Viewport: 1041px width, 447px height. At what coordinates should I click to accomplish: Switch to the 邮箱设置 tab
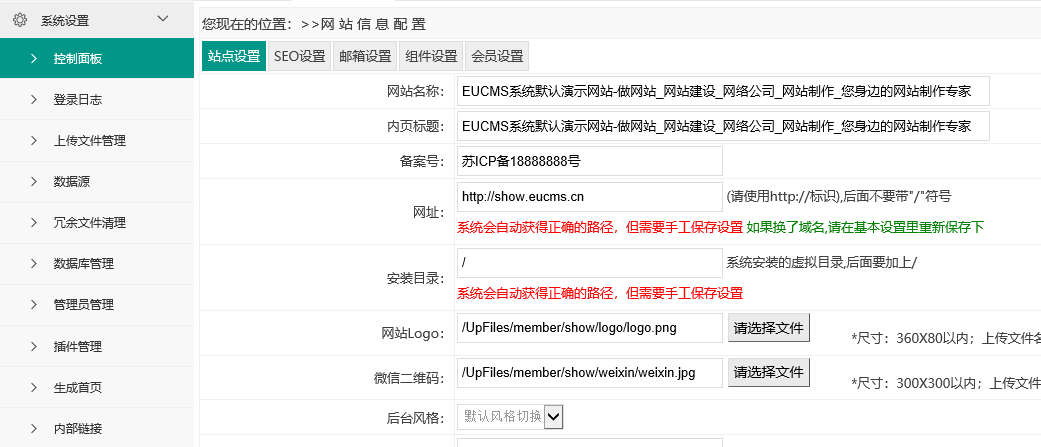pyautogui.click(x=365, y=56)
